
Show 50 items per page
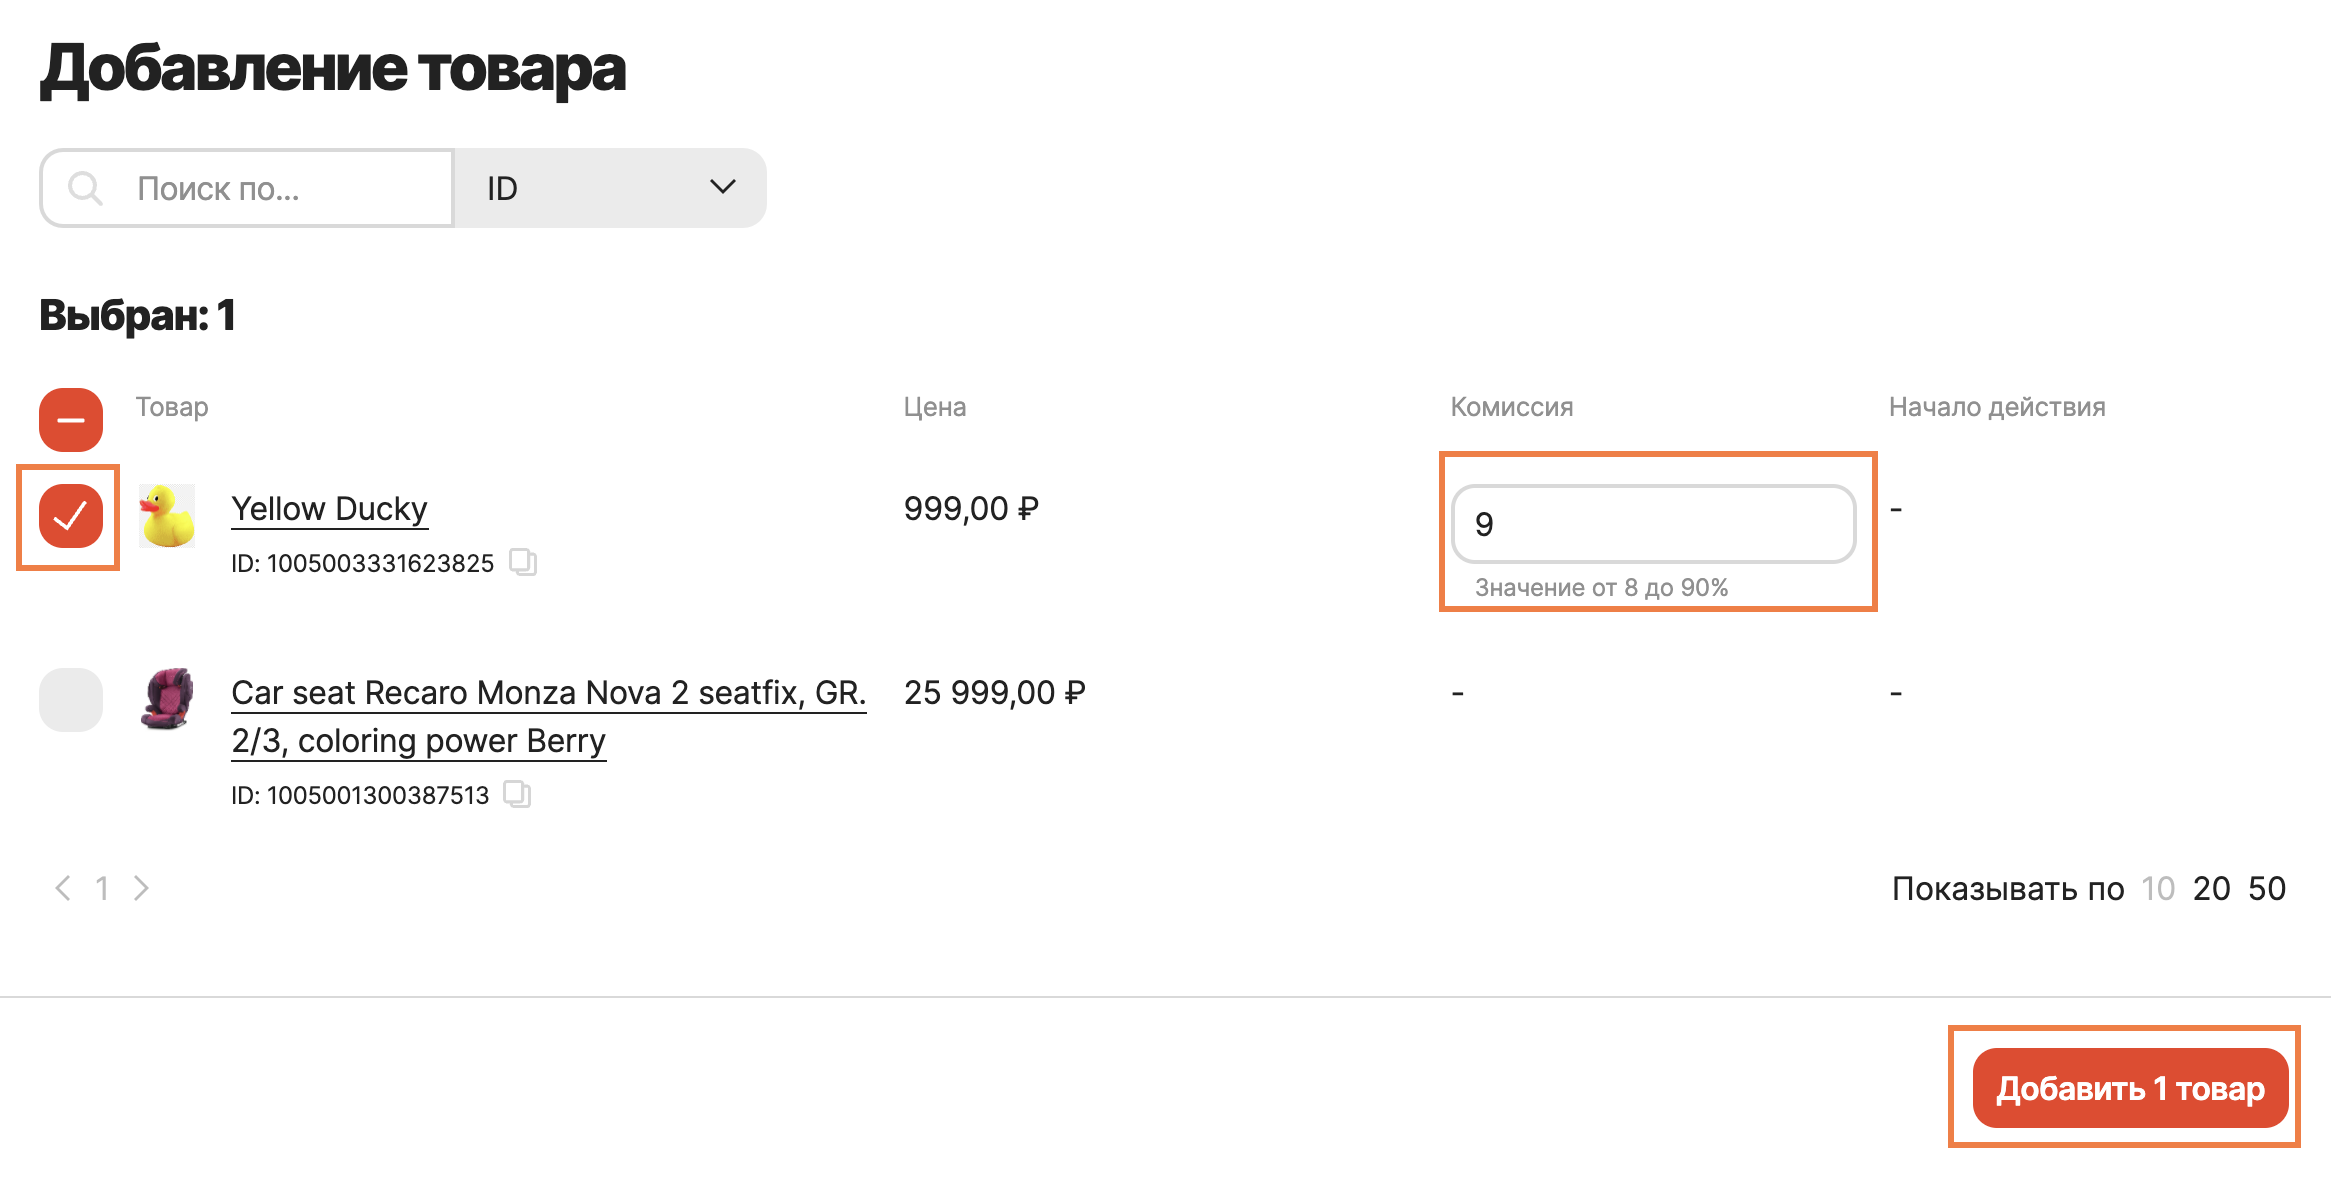tap(2267, 888)
